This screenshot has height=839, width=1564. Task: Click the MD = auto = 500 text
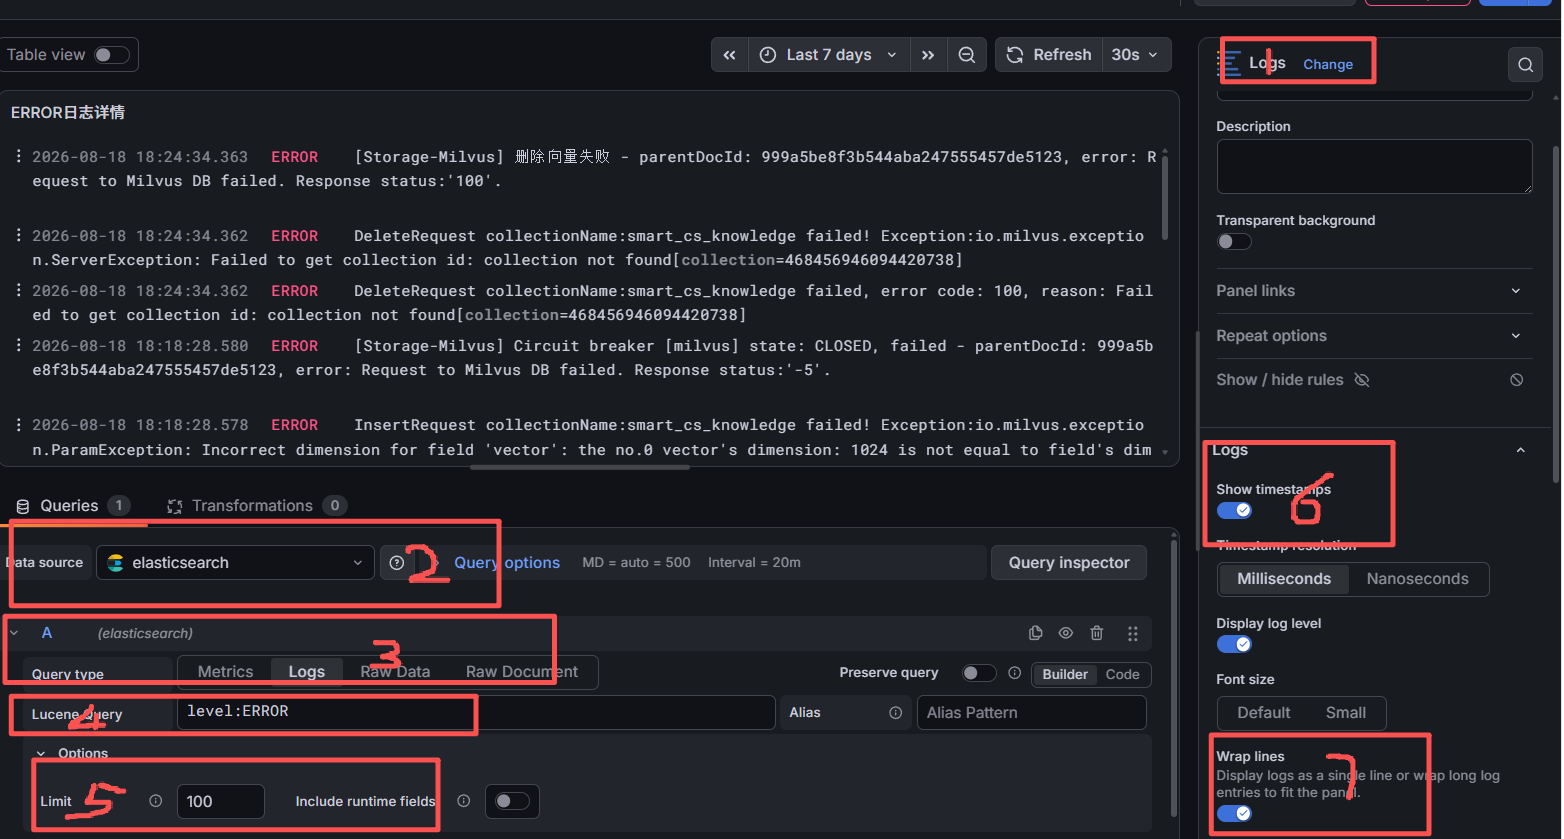[636, 563]
